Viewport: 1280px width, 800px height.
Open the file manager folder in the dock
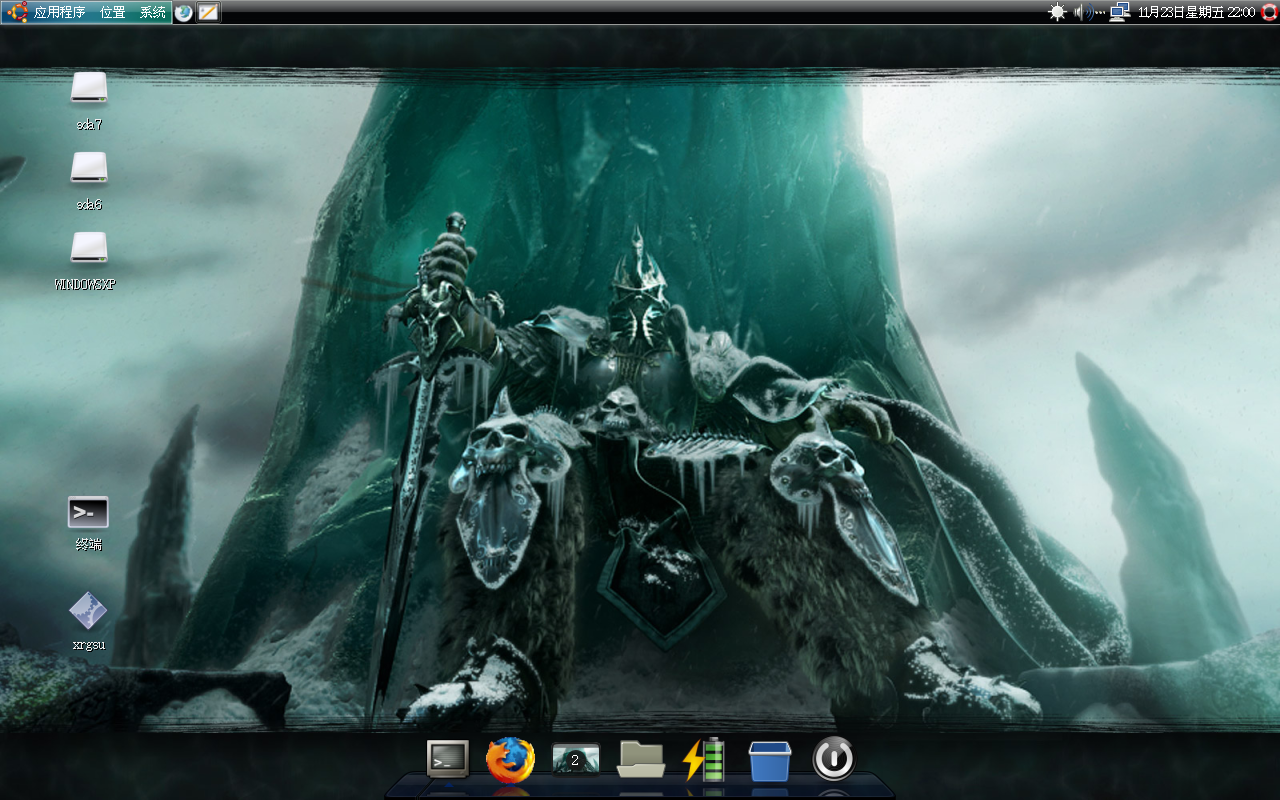pyautogui.click(x=641, y=760)
